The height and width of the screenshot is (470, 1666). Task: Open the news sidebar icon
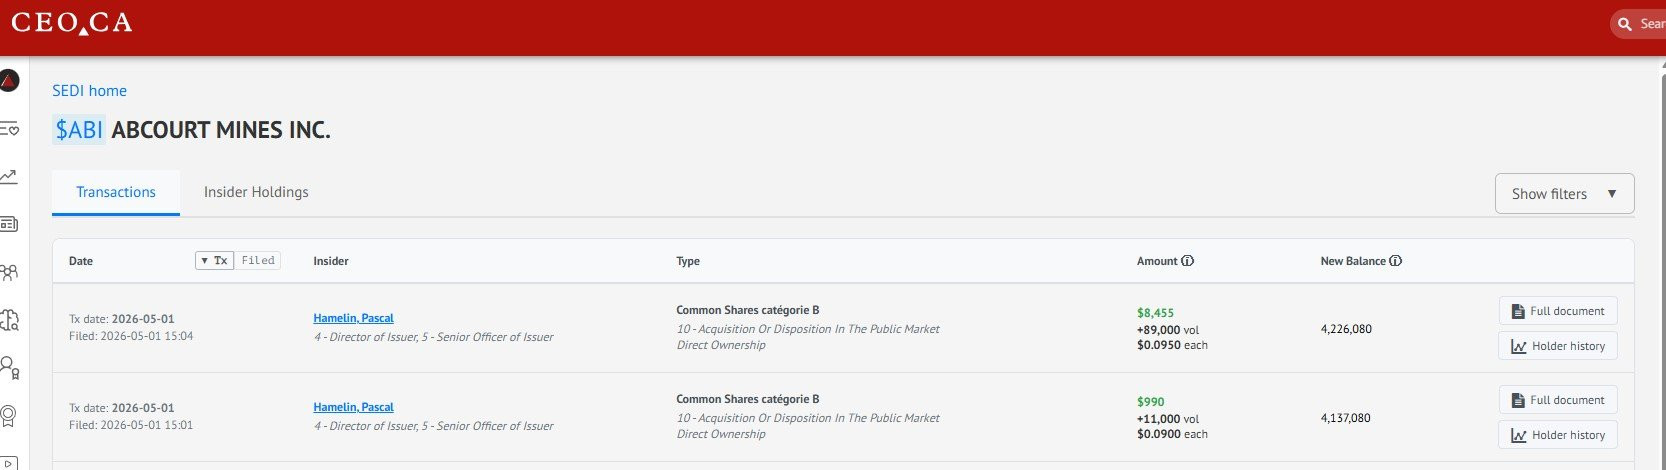9,224
